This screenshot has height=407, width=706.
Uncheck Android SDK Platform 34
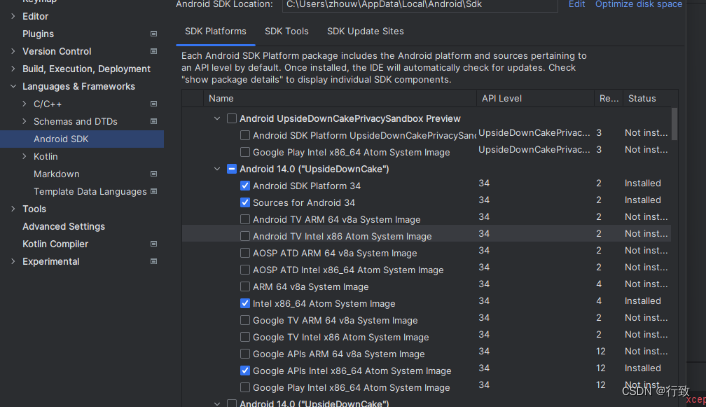245,185
